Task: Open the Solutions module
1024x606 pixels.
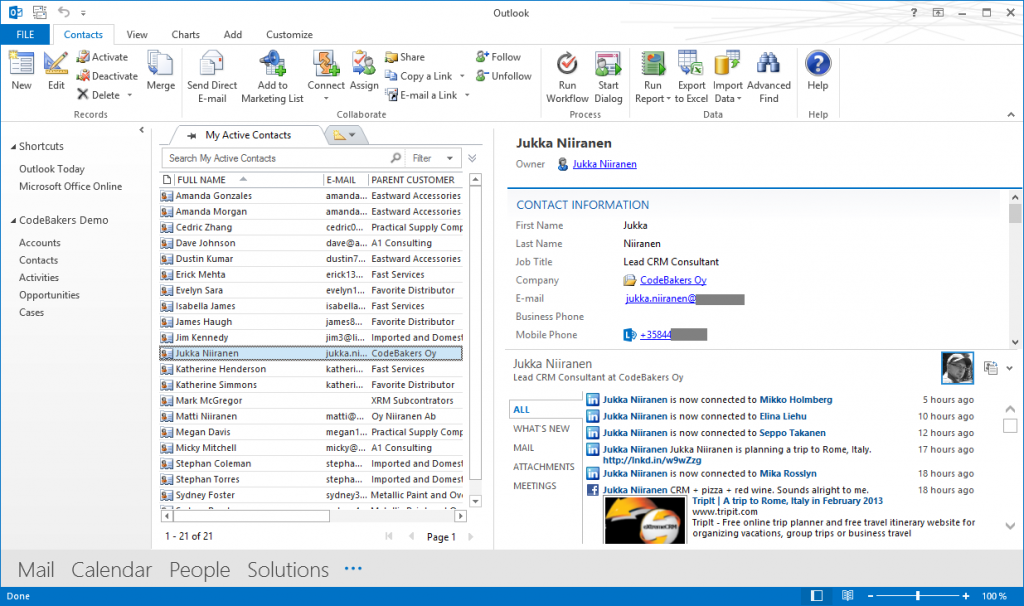Action: (x=288, y=569)
